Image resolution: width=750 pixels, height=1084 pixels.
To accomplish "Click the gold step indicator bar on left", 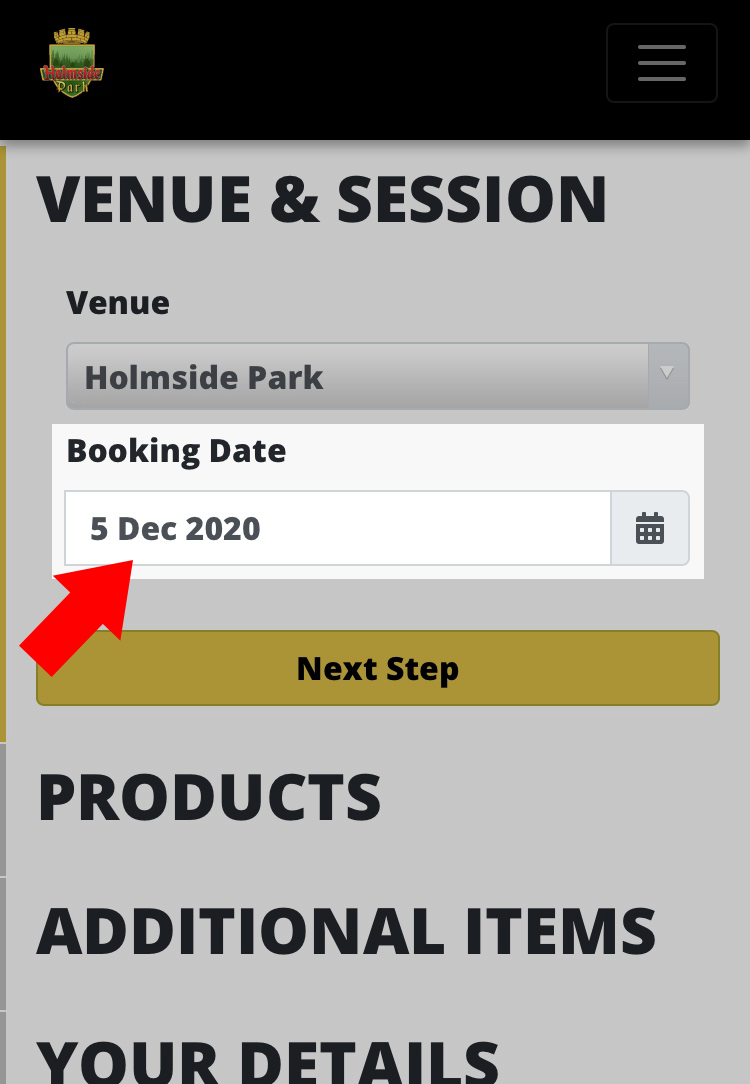I will click(3, 444).
